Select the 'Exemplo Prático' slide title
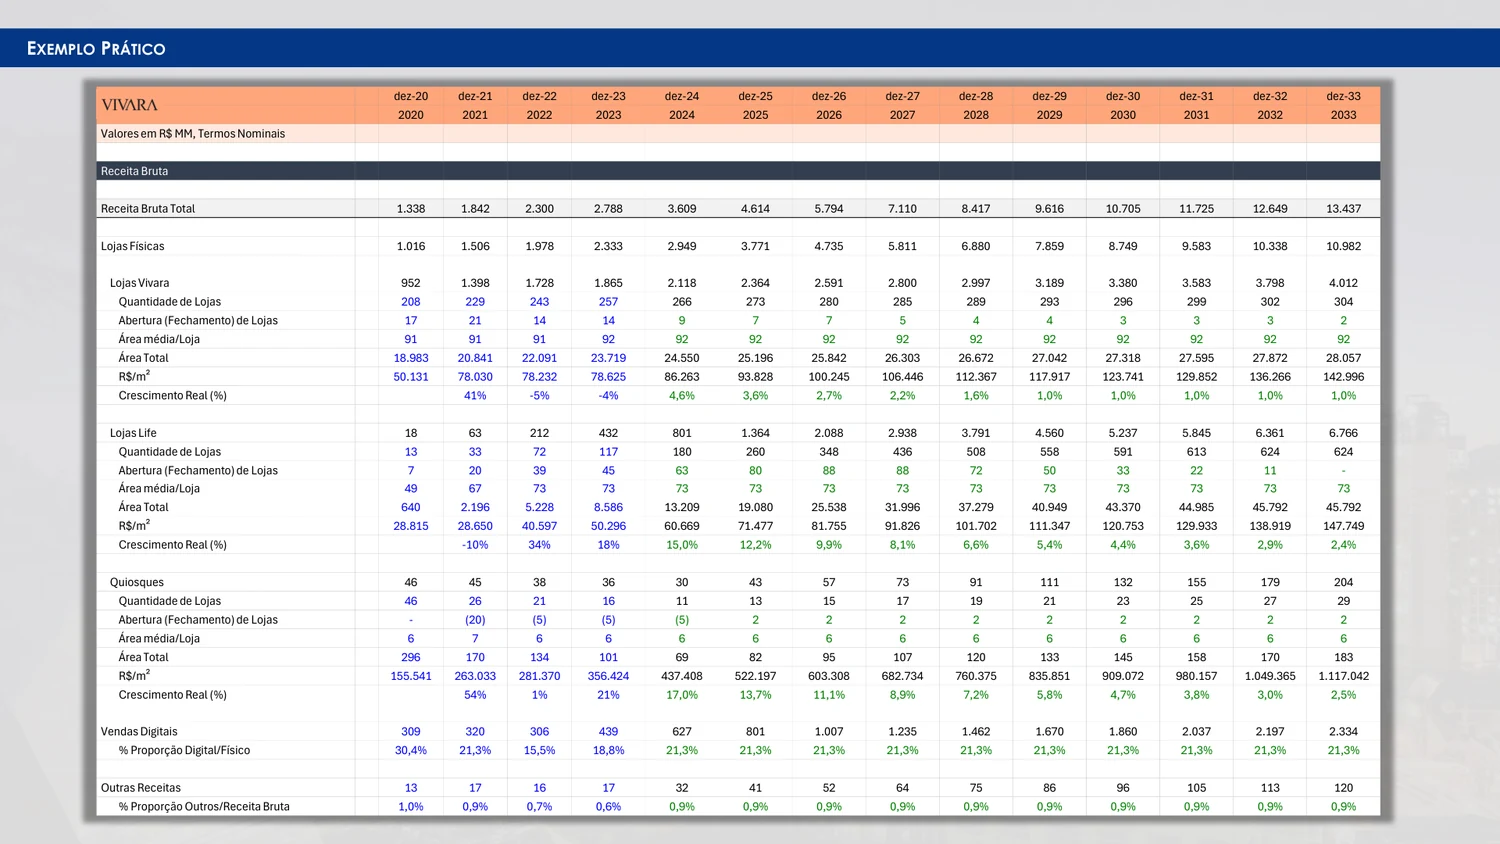The width and height of the screenshot is (1500, 844). (96, 48)
